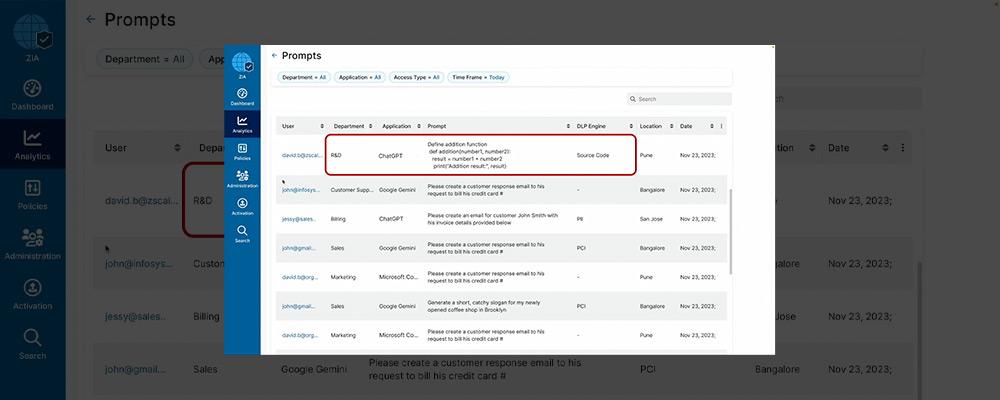Sort by User column on the background page
Image resolution: width=1000 pixels, height=400 pixels.
[177, 147]
